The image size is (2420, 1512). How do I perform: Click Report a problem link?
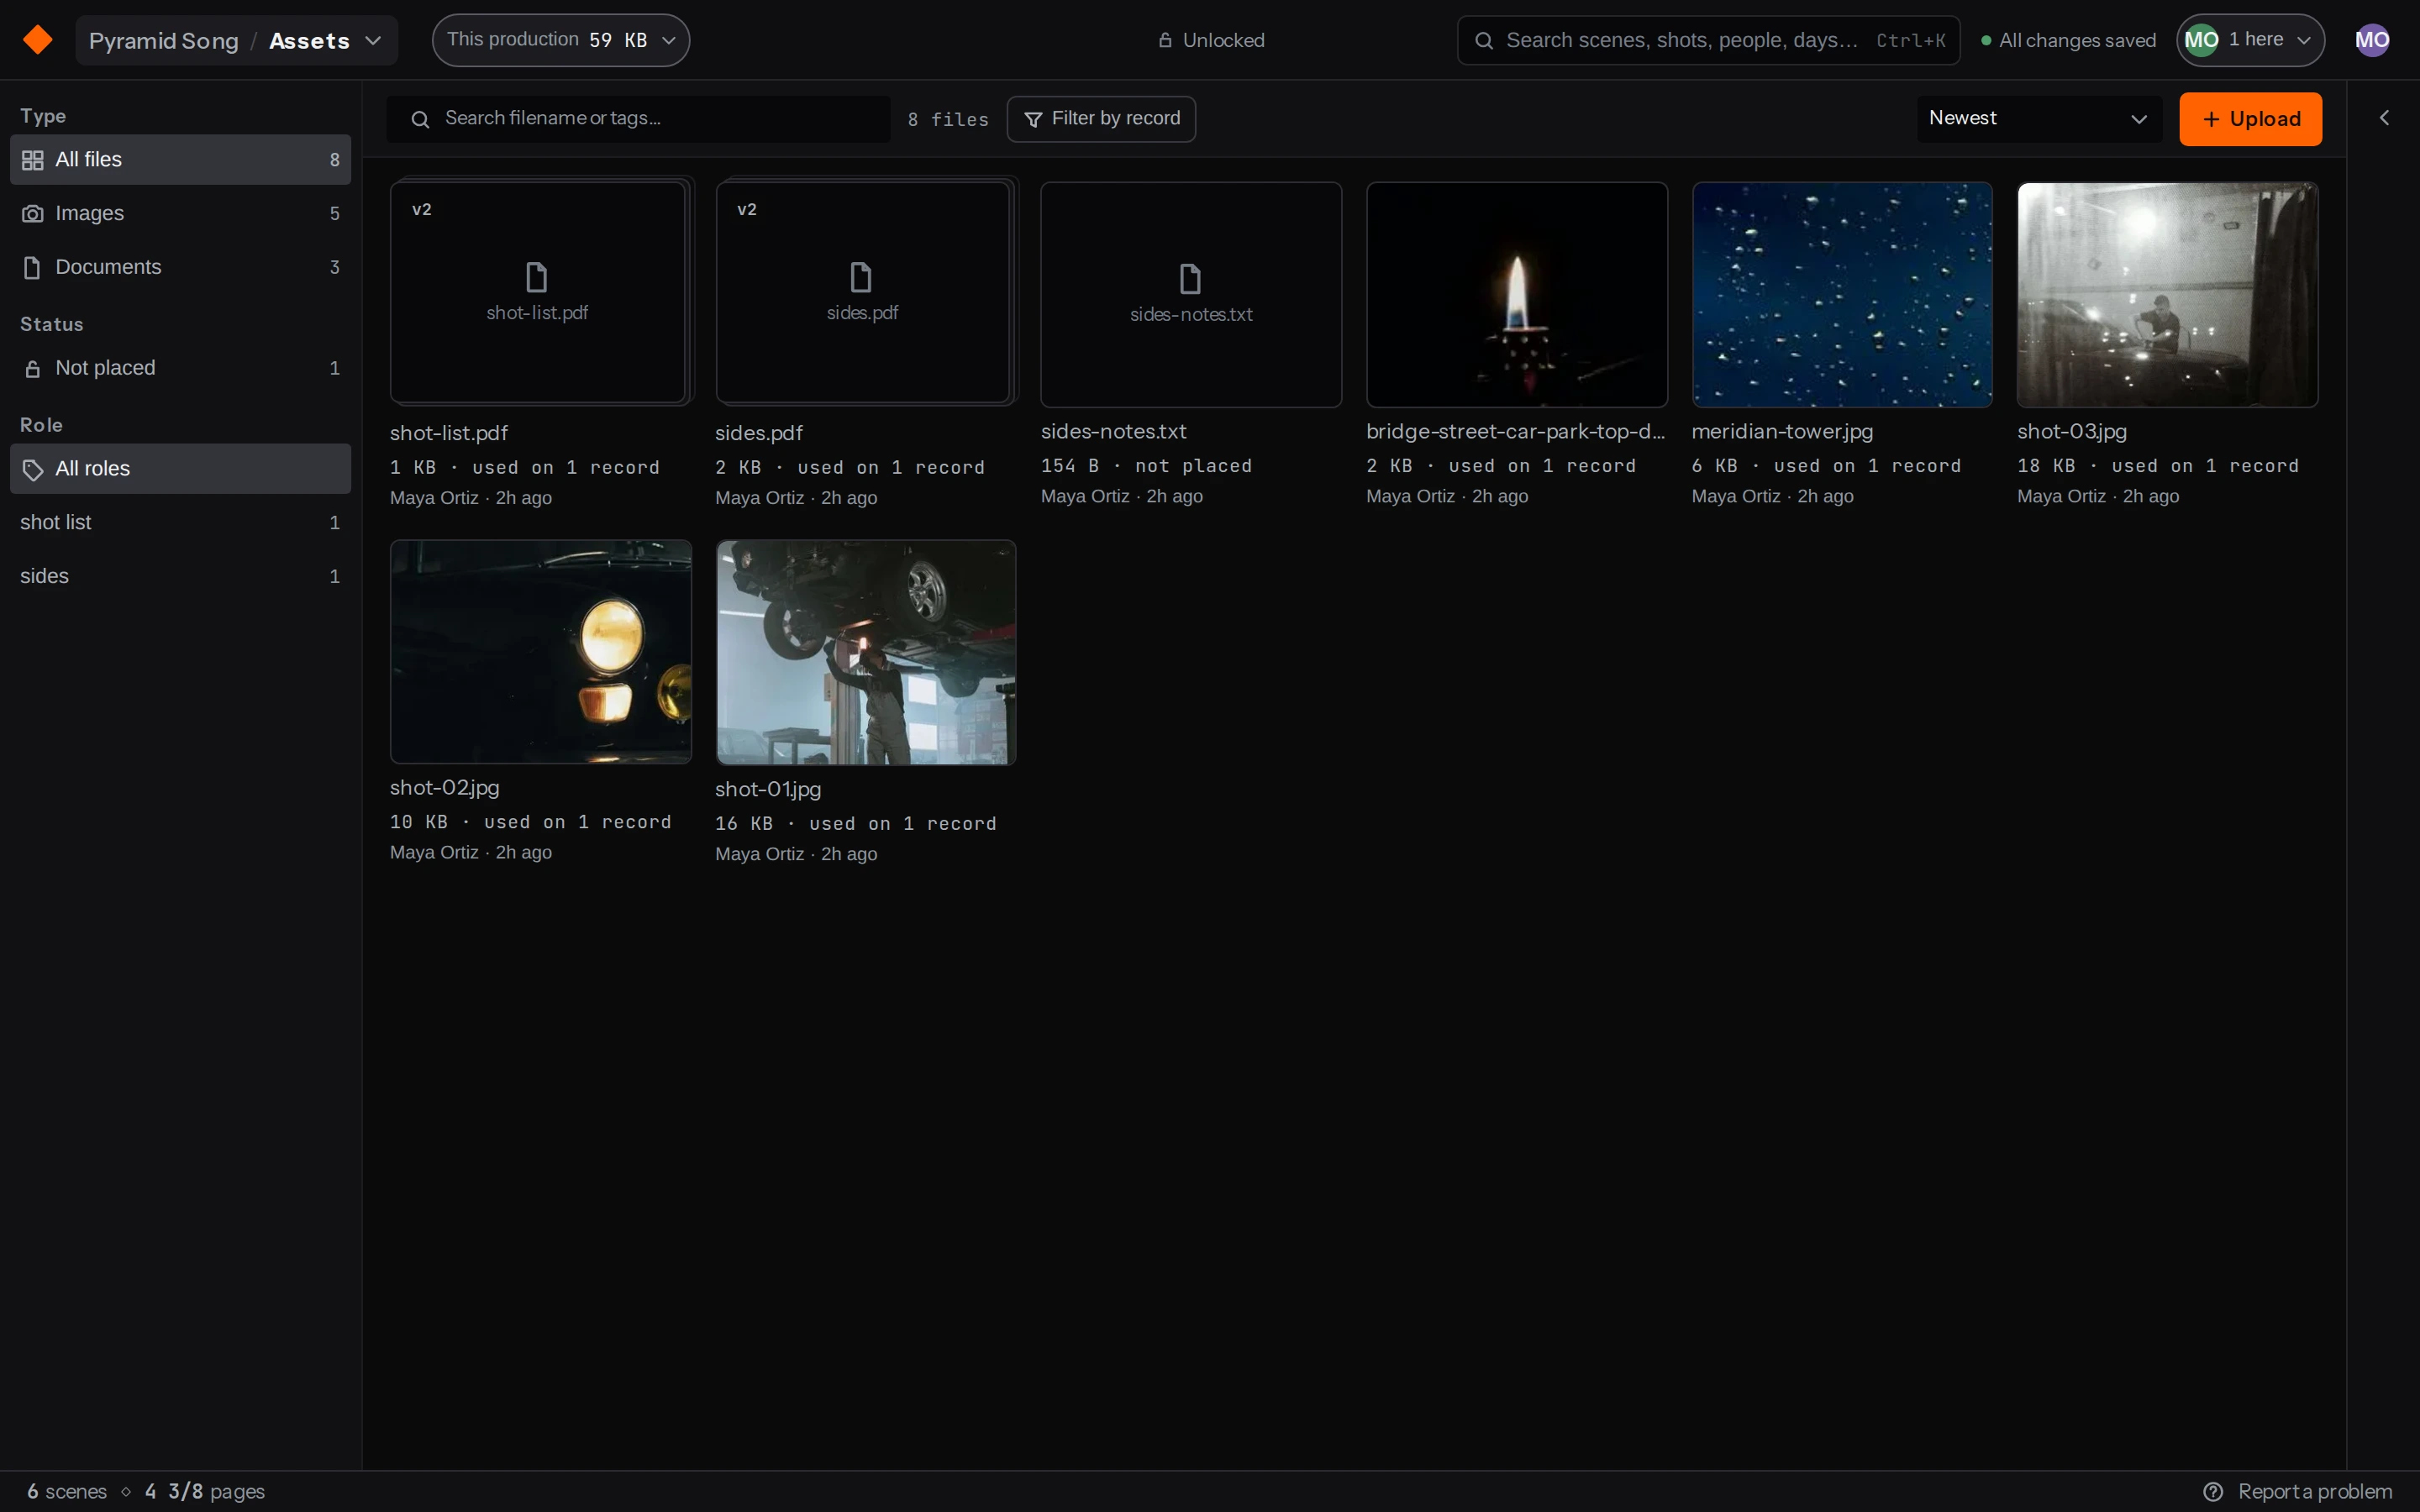[x=2315, y=1491]
